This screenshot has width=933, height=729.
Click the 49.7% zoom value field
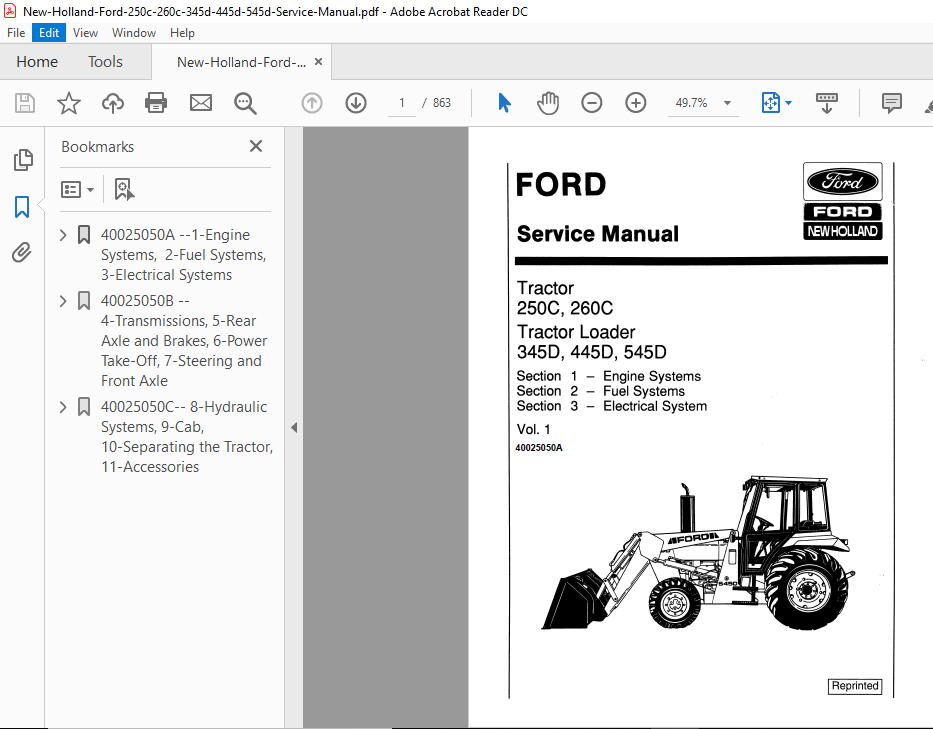pos(692,103)
